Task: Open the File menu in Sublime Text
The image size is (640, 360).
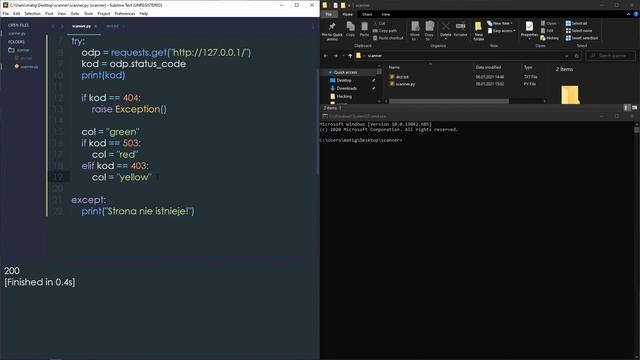Action: coord(6,13)
